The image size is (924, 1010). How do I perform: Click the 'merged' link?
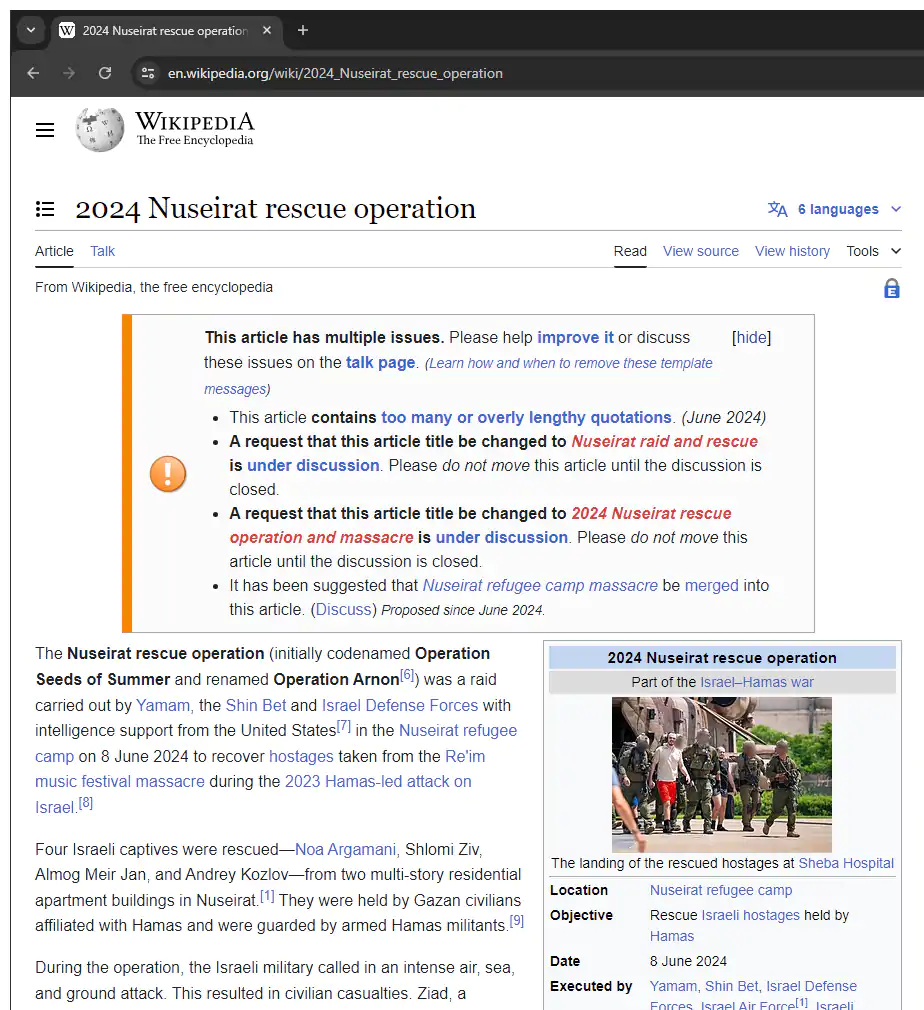coord(711,586)
